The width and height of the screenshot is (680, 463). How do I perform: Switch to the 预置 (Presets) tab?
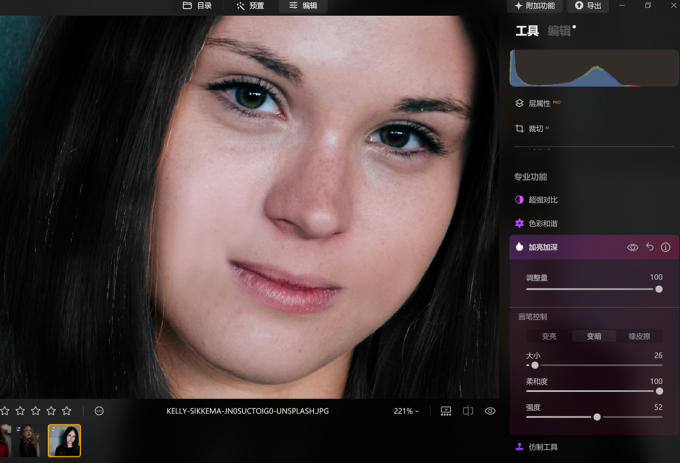(x=250, y=6)
